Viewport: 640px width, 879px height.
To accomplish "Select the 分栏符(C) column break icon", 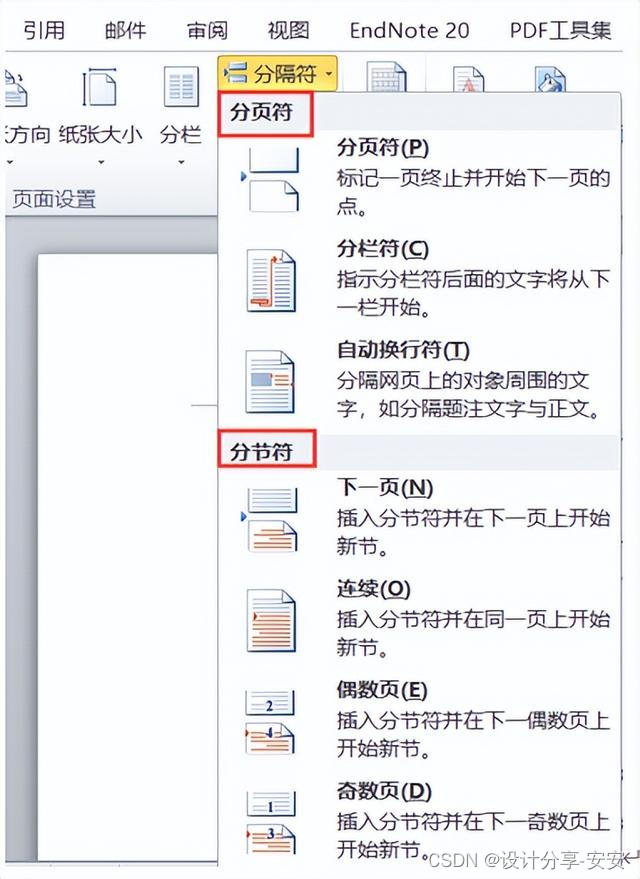I will coord(271,281).
